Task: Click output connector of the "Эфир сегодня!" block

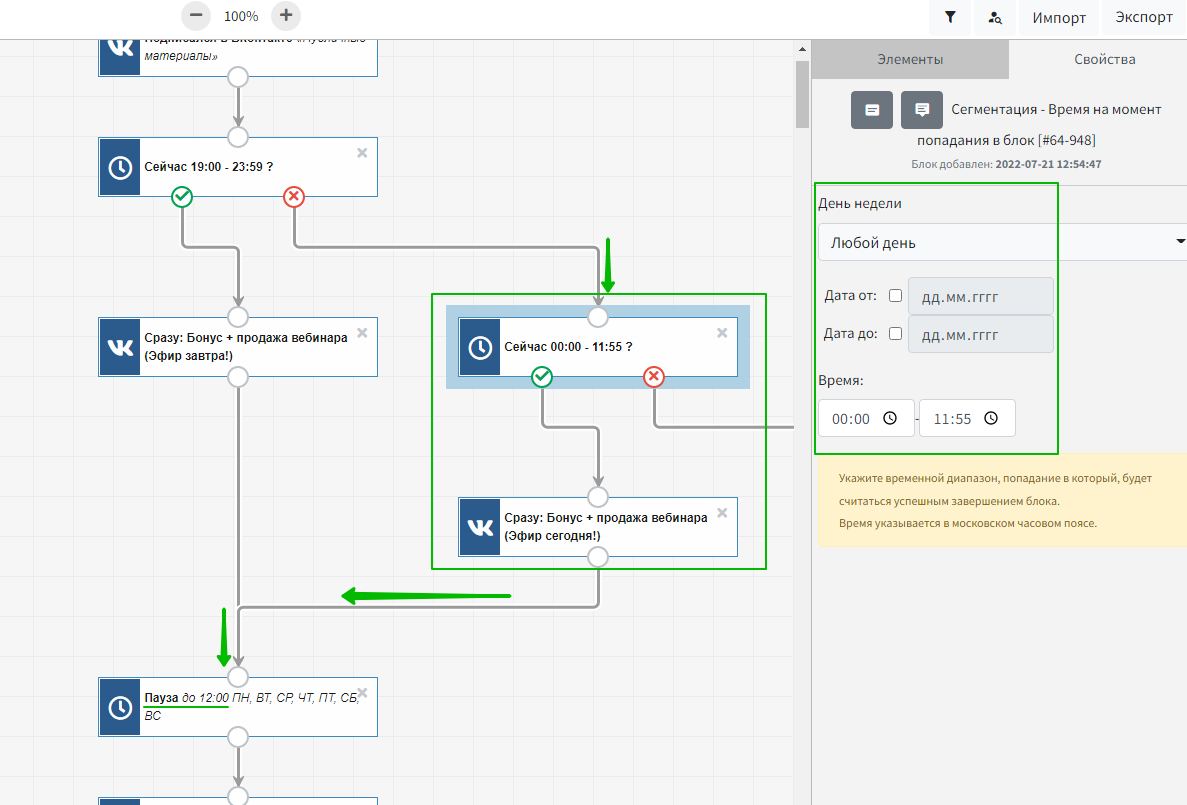Action: click(x=598, y=557)
